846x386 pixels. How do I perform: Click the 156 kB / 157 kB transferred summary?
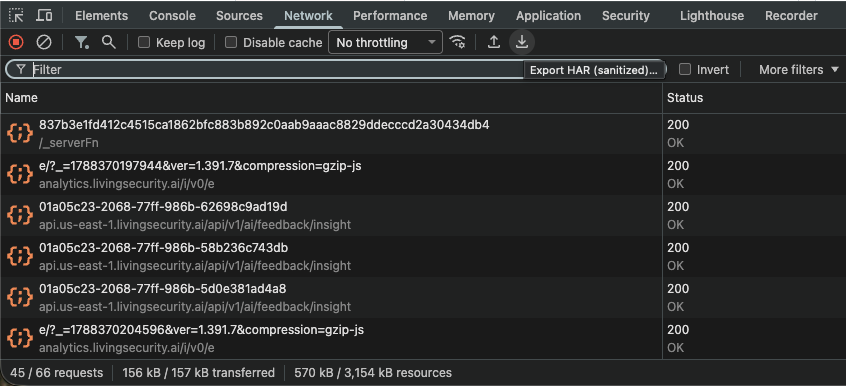[x=199, y=373]
